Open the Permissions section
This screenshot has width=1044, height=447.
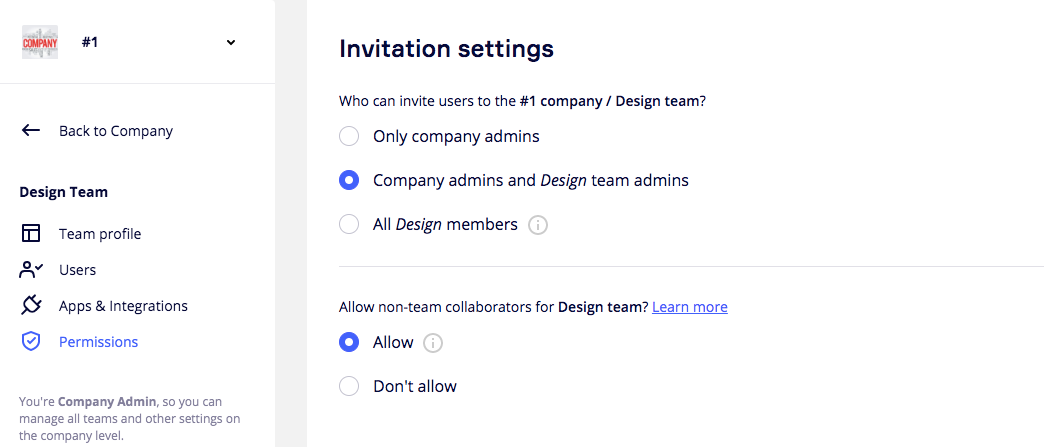(98, 342)
